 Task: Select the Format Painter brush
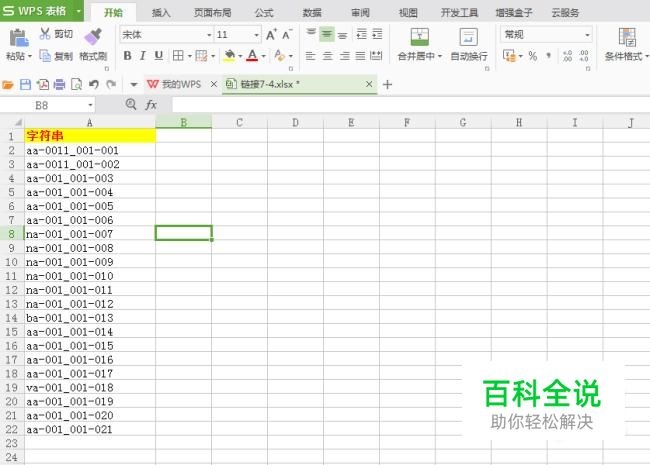click(x=93, y=37)
